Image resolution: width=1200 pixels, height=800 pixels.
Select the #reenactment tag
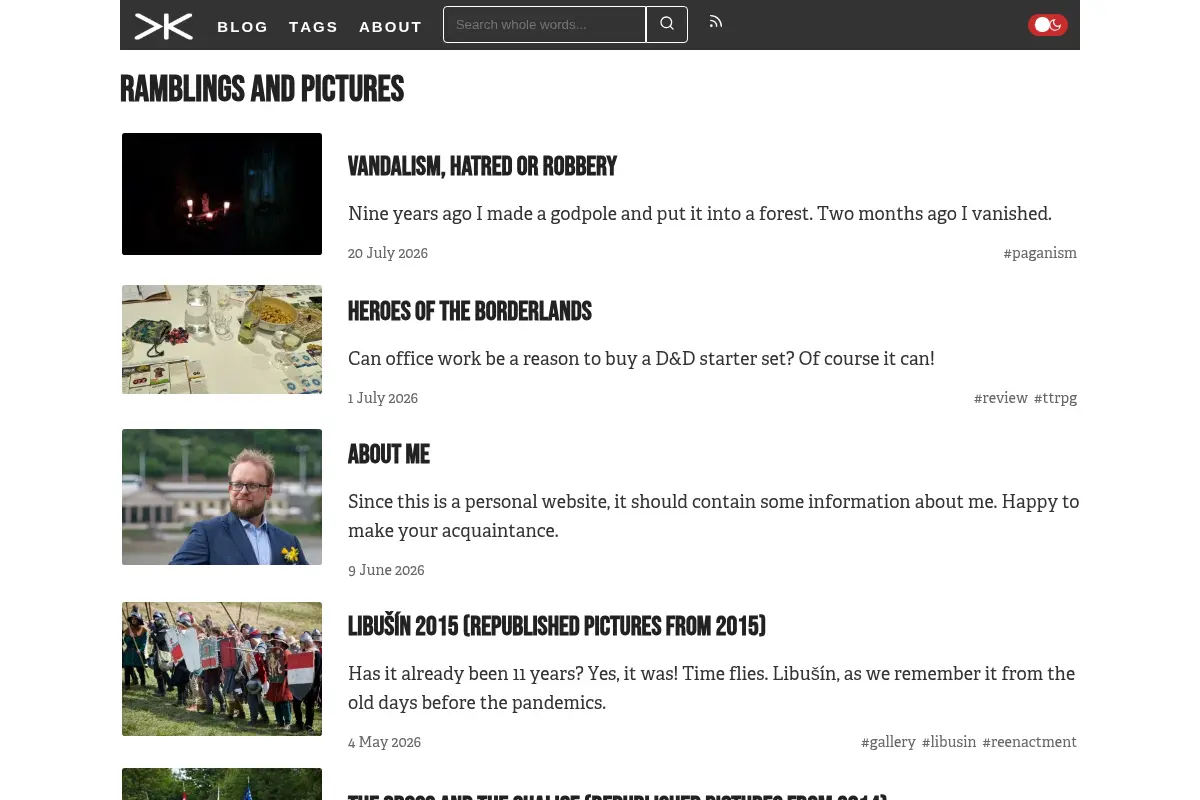point(1030,742)
